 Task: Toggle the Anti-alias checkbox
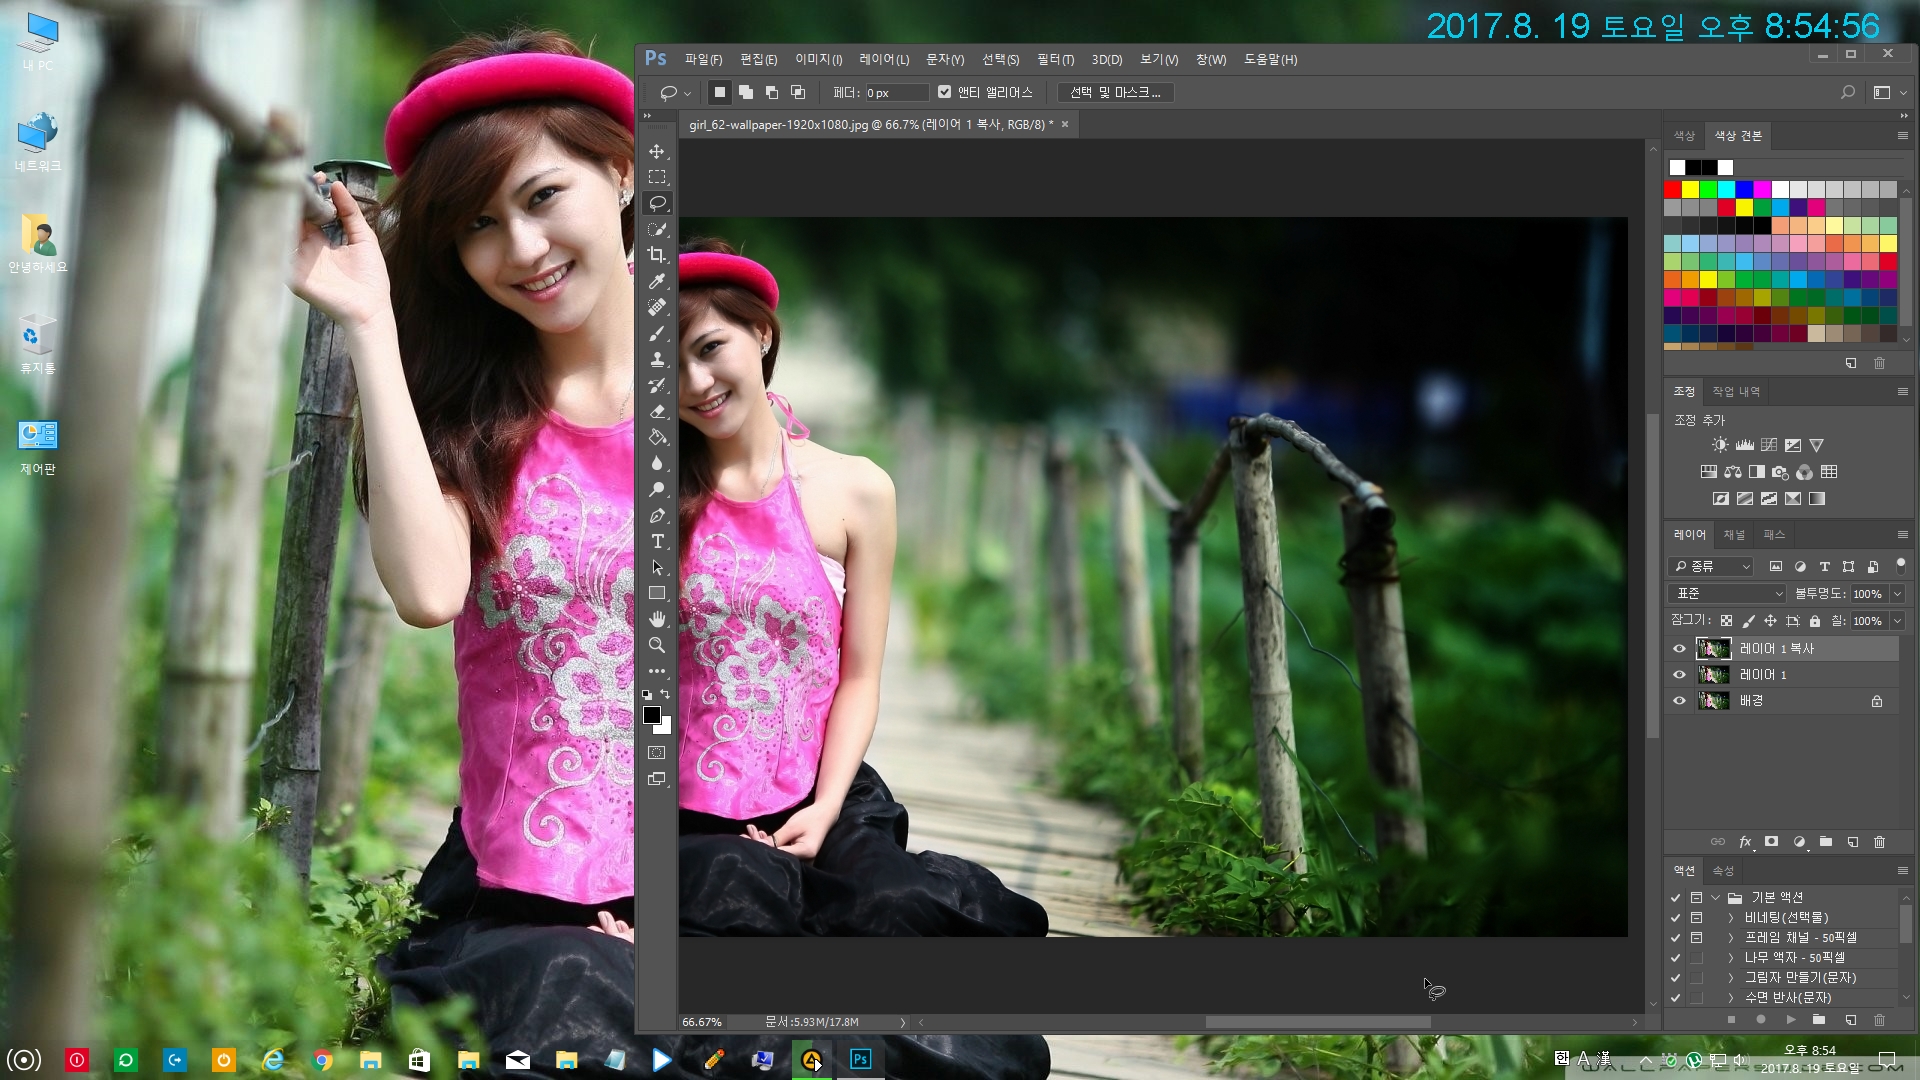click(x=944, y=92)
